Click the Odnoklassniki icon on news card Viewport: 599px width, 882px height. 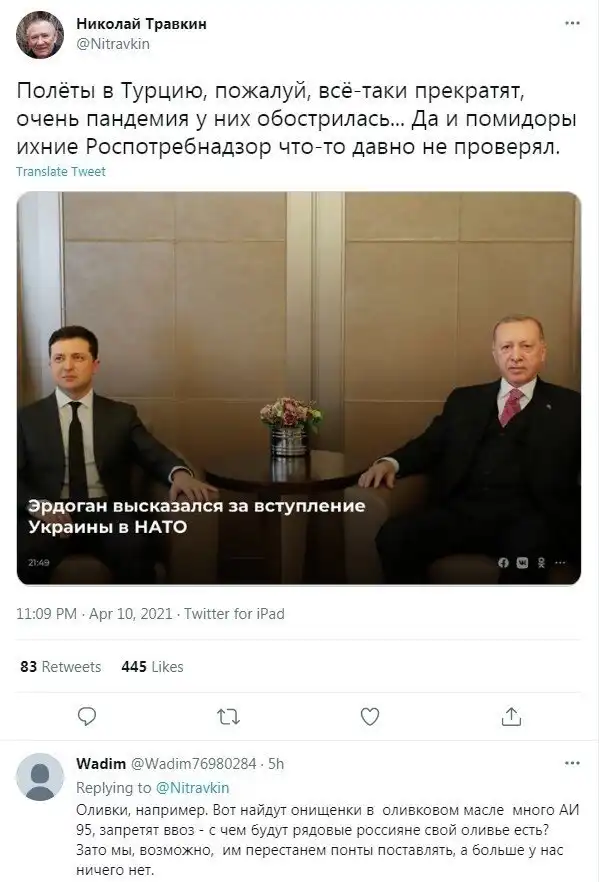(541, 562)
